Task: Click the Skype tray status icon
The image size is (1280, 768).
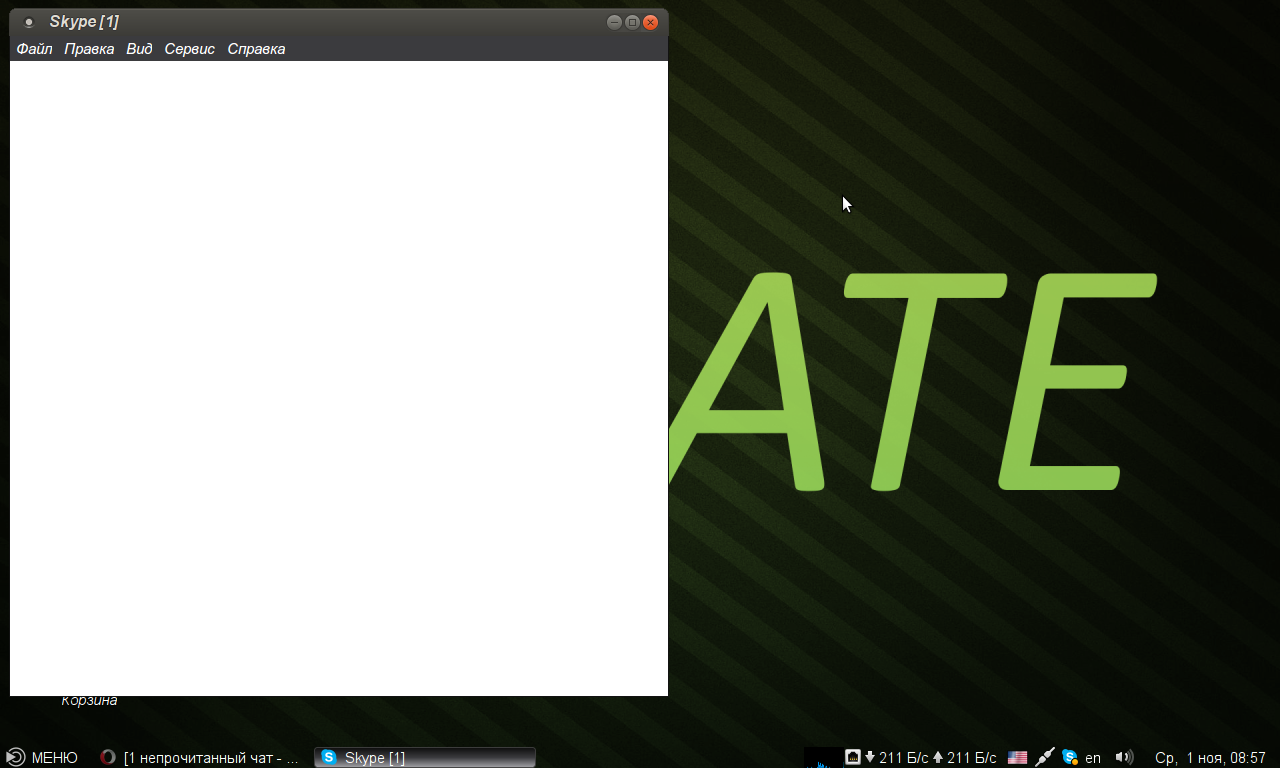Action: click(x=1069, y=758)
